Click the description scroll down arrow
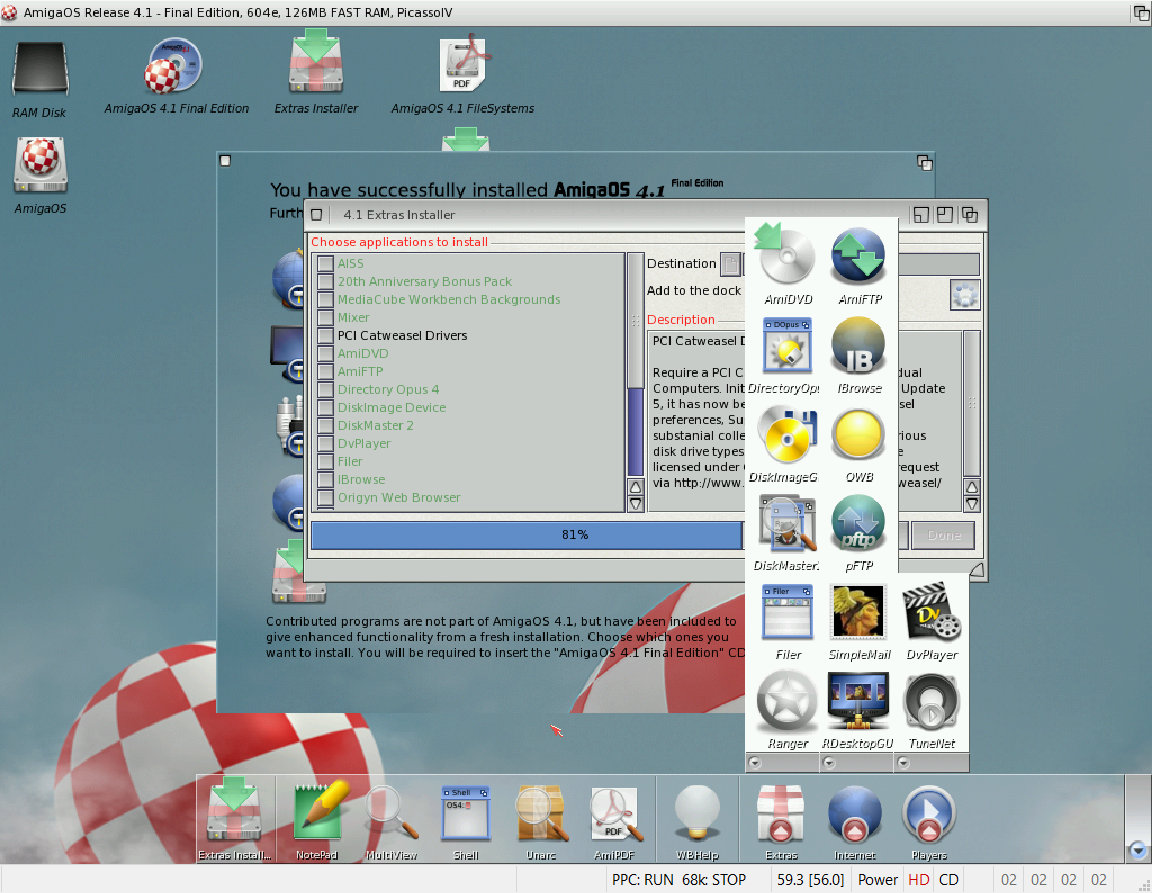The image size is (1152, 893). (972, 504)
